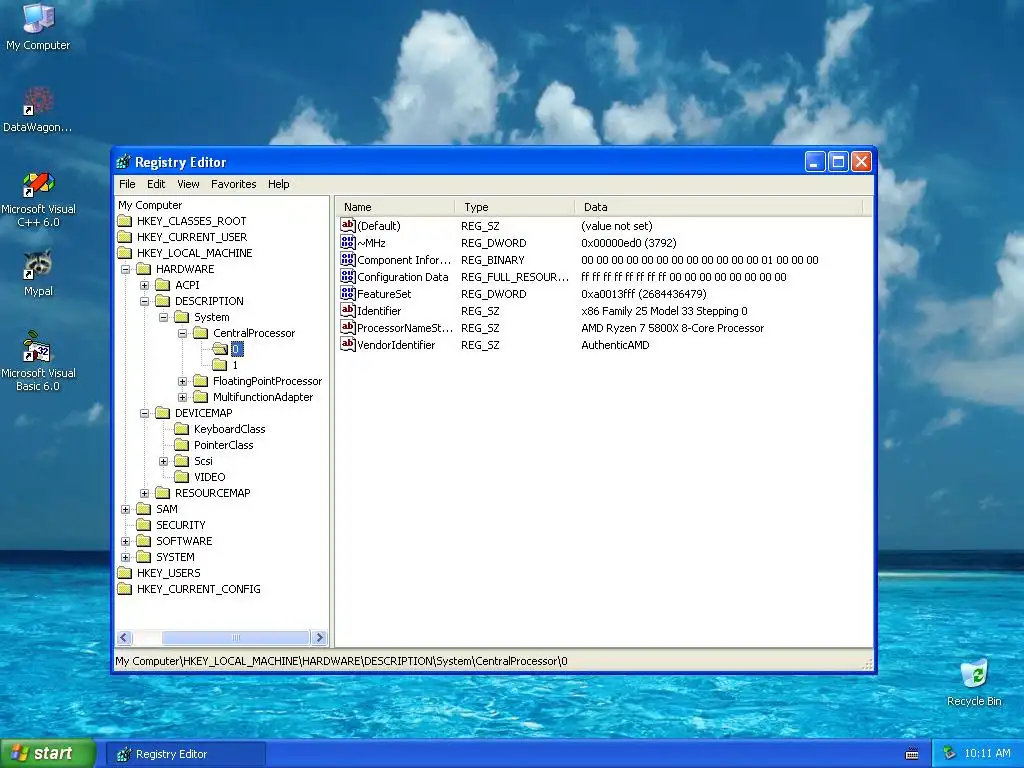
Task: Select Configuration Data value icon
Action: click(x=347, y=276)
